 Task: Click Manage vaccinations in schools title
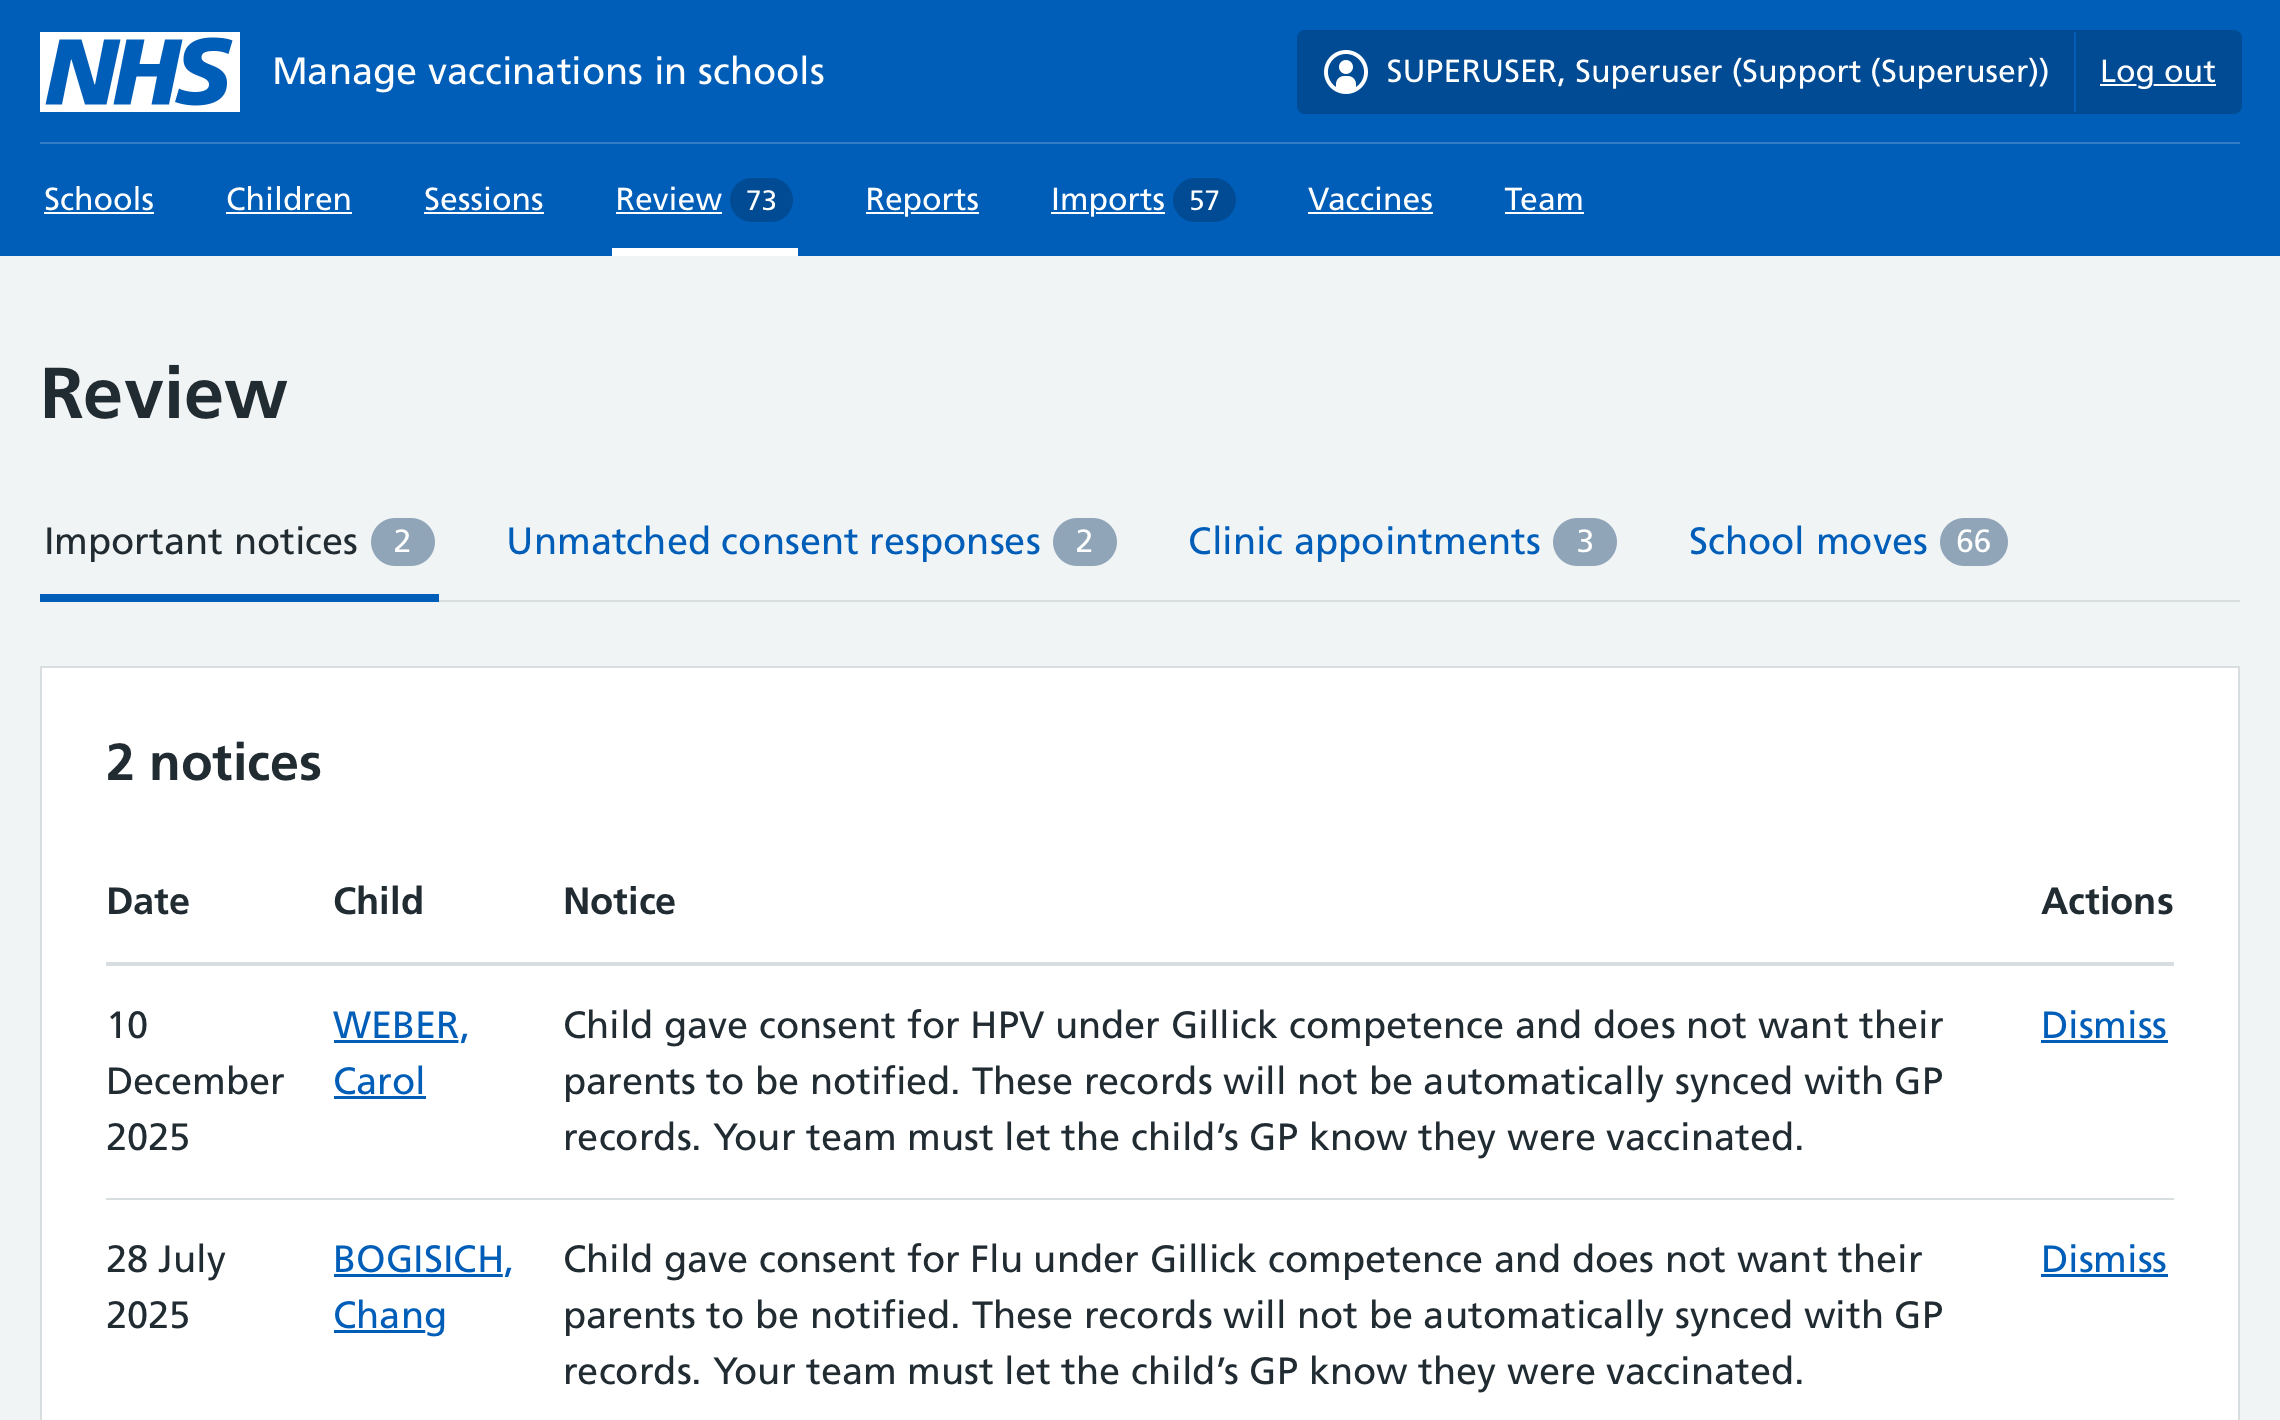tap(548, 72)
